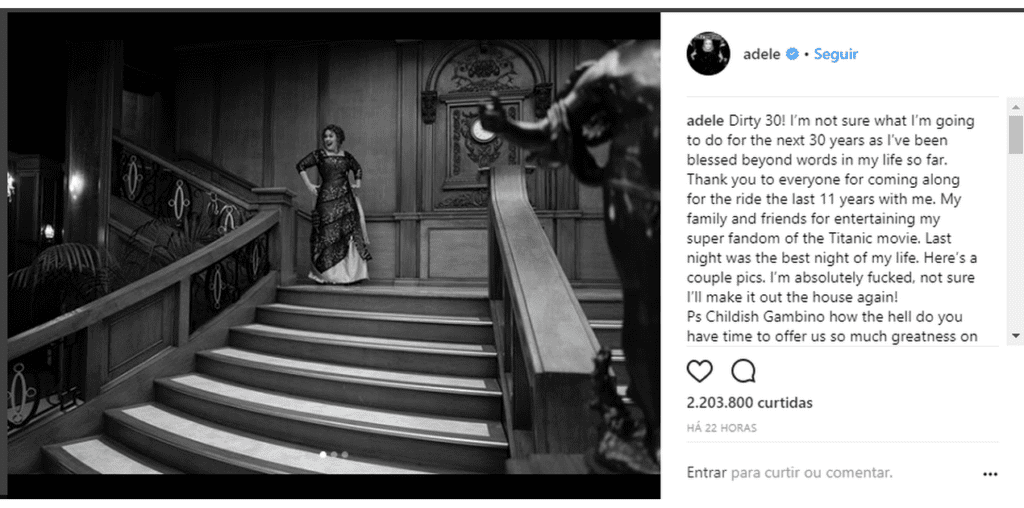The image size is (1024, 508).
Task: Click adele username in caption
Action: click(705, 121)
